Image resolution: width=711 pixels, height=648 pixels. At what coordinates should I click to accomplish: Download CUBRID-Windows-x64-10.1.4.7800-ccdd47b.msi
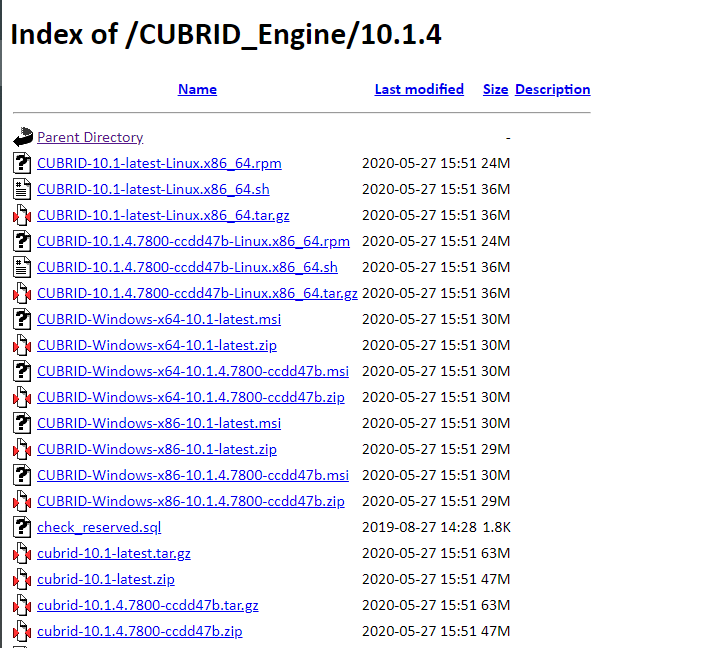(x=193, y=371)
